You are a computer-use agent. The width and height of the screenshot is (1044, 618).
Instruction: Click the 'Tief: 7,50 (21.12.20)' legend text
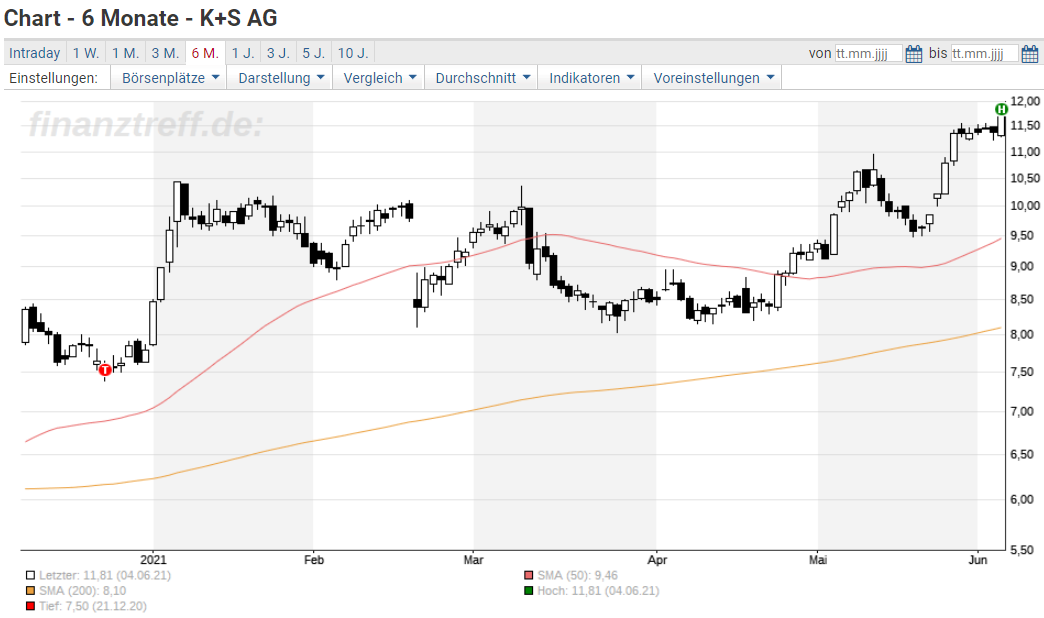pos(93,606)
